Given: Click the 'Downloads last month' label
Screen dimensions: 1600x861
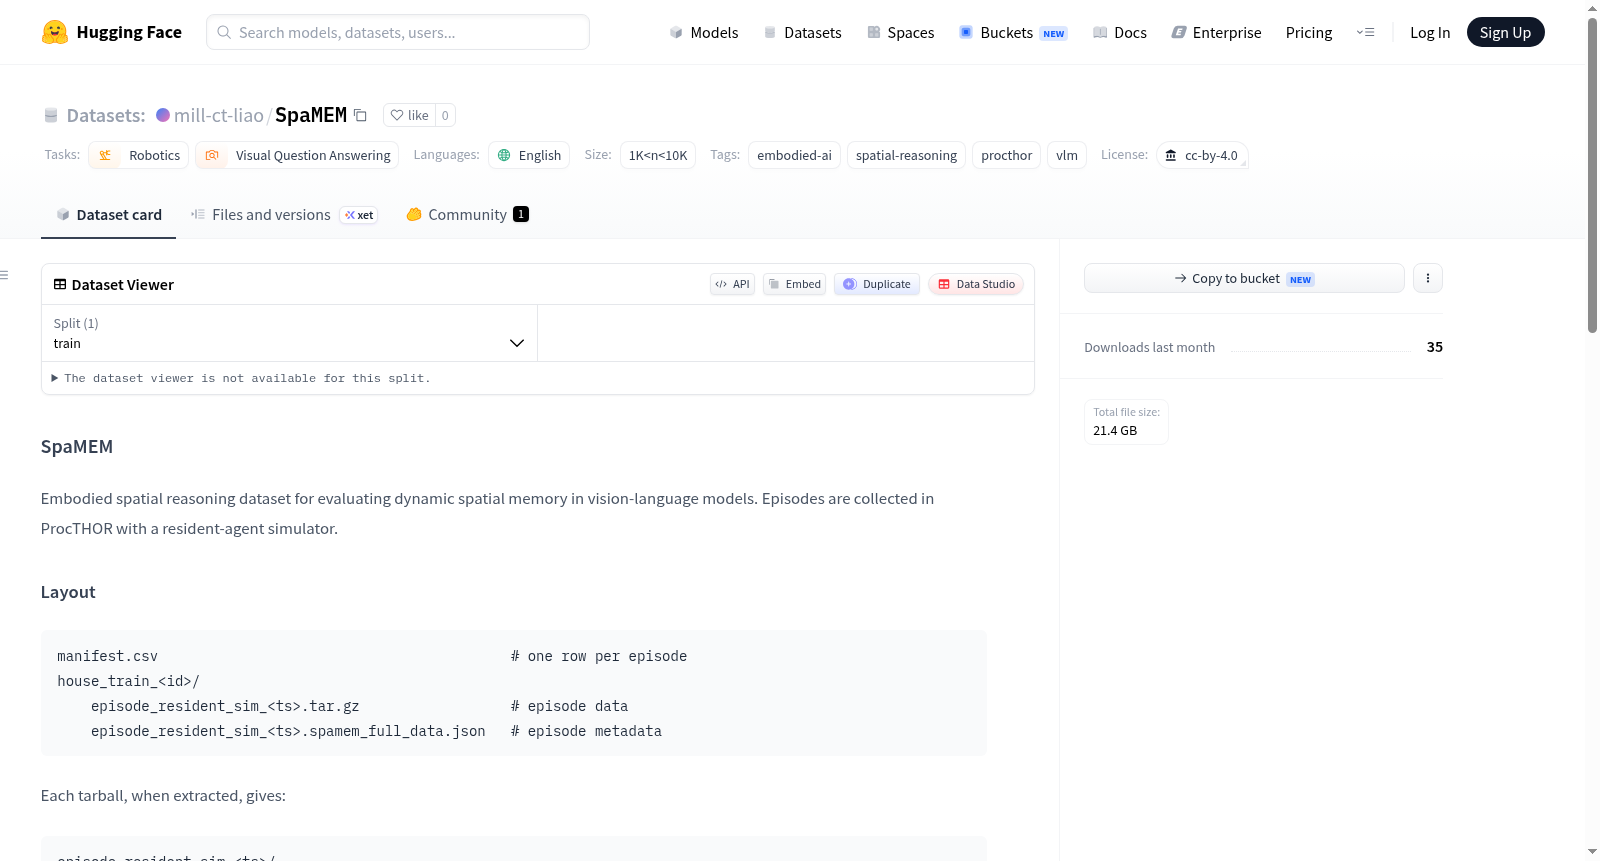Looking at the screenshot, I should click(x=1149, y=347).
